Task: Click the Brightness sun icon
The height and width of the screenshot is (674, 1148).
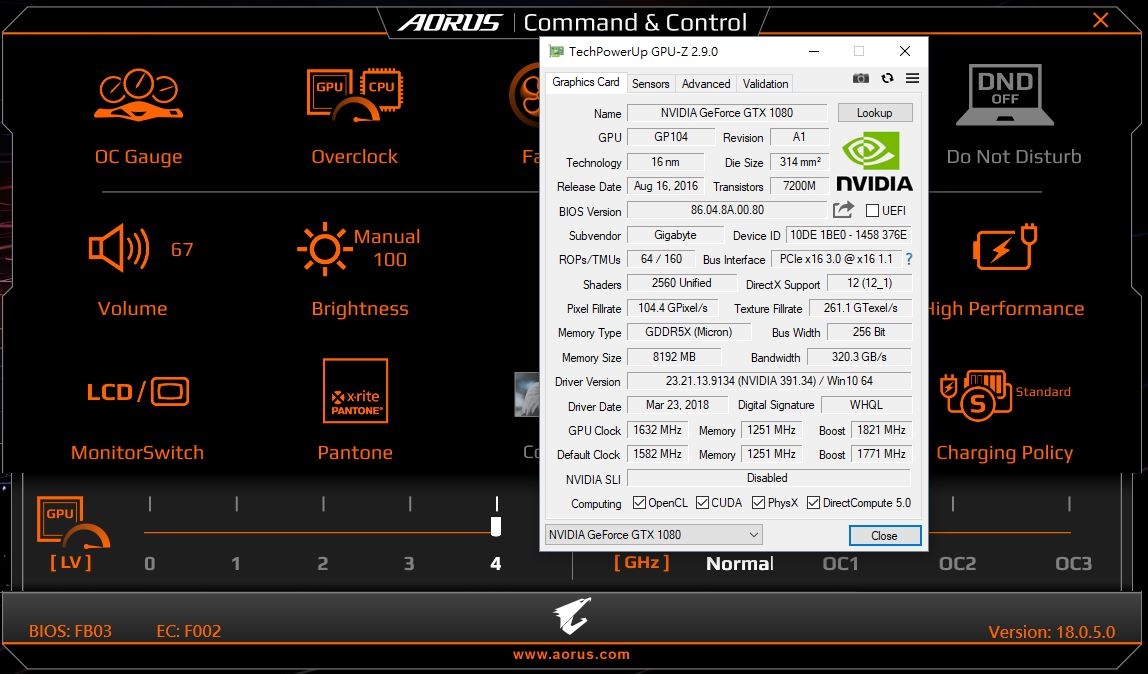Action: point(324,249)
